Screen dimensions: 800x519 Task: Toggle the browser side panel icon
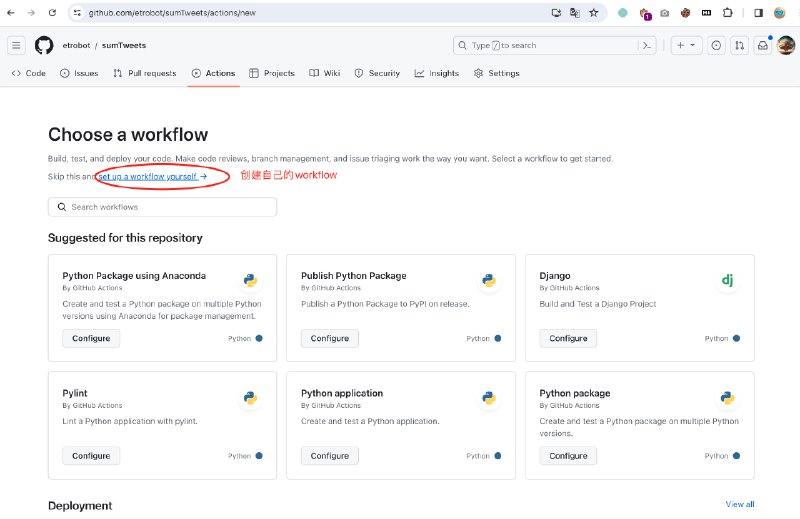coord(759,13)
